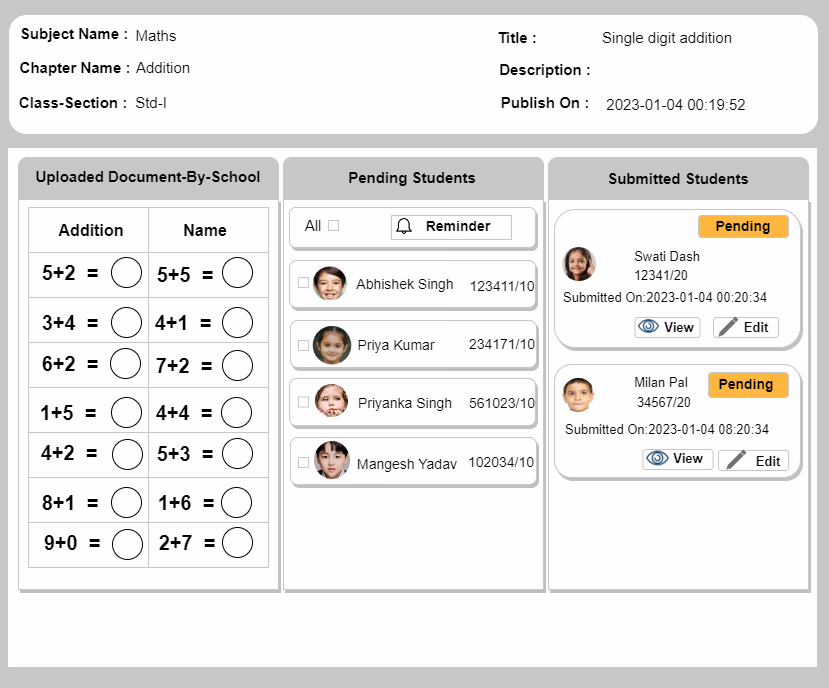Click roll number 102034/10

click(x=501, y=462)
